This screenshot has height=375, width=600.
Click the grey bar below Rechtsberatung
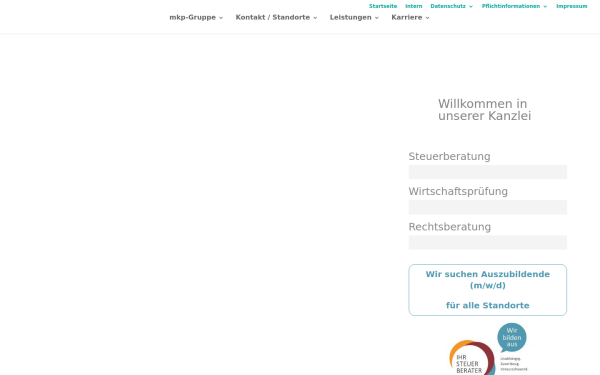click(488, 243)
